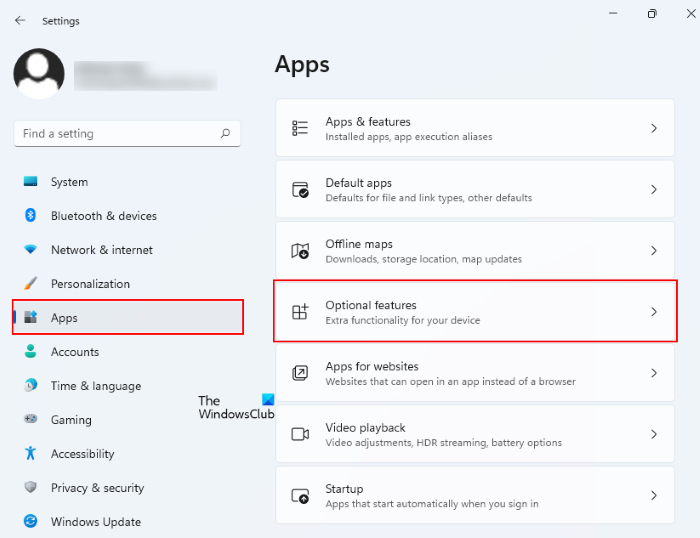Click the Windows Update icon

pyautogui.click(x=30, y=522)
